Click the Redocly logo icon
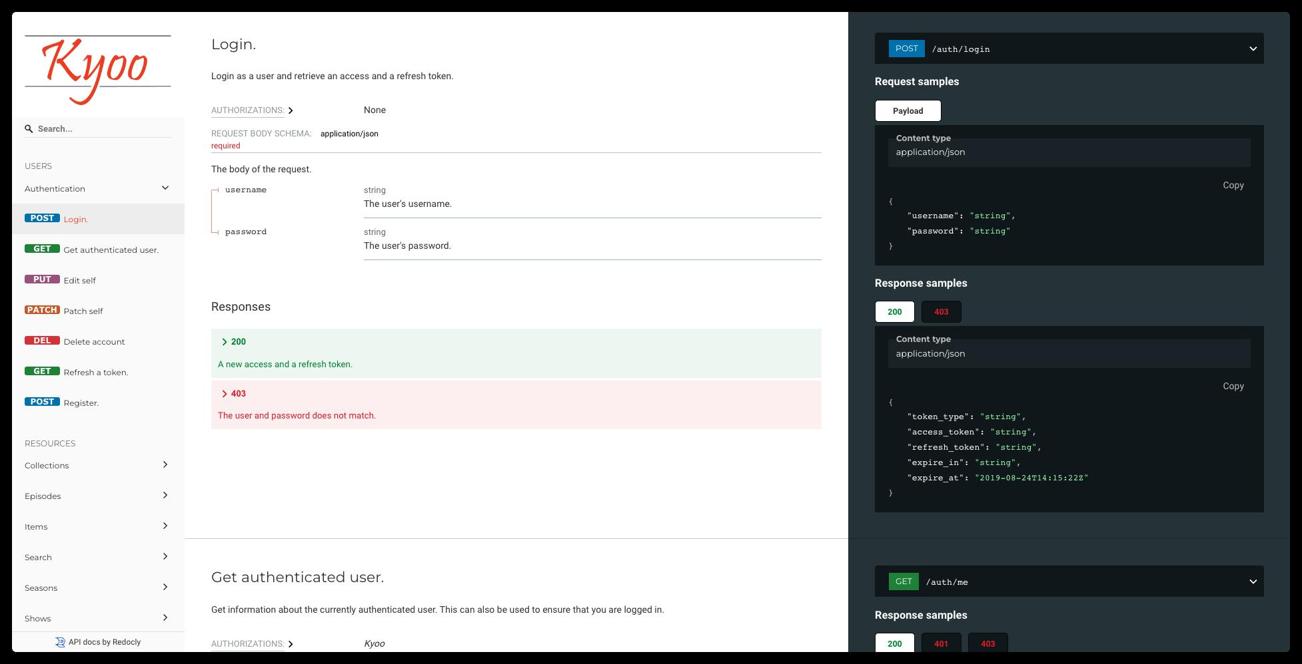Image resolution: width=1302 pixels, height=664 pixels. [x=60, y=642]
